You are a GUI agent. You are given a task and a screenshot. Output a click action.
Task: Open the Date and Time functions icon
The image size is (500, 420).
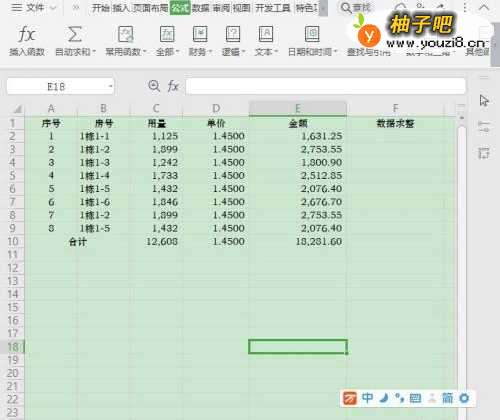[312, 34]
